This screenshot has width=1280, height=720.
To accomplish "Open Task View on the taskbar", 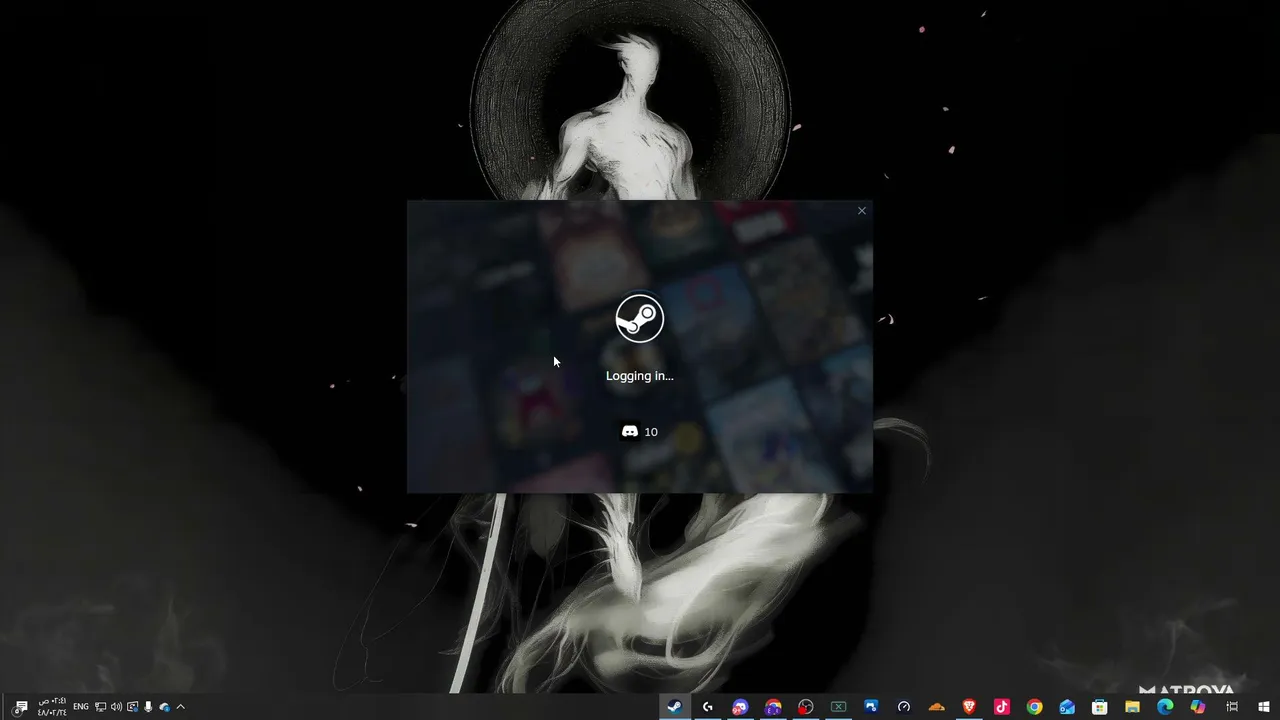I will pyautogui.click(x=1232, y=707).
